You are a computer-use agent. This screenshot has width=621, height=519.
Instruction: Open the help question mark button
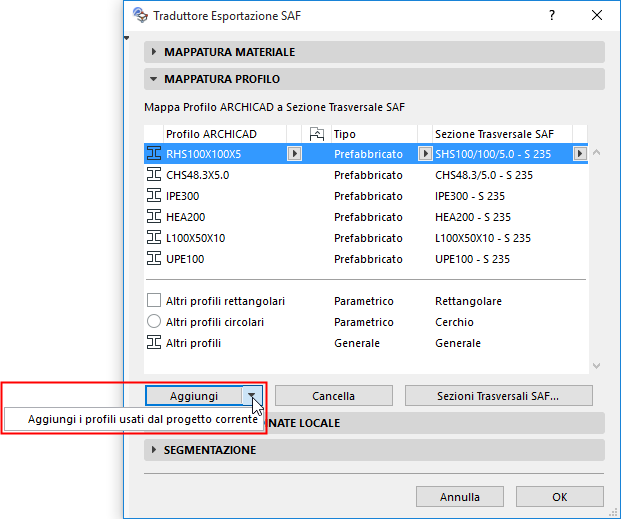(552, 15)
